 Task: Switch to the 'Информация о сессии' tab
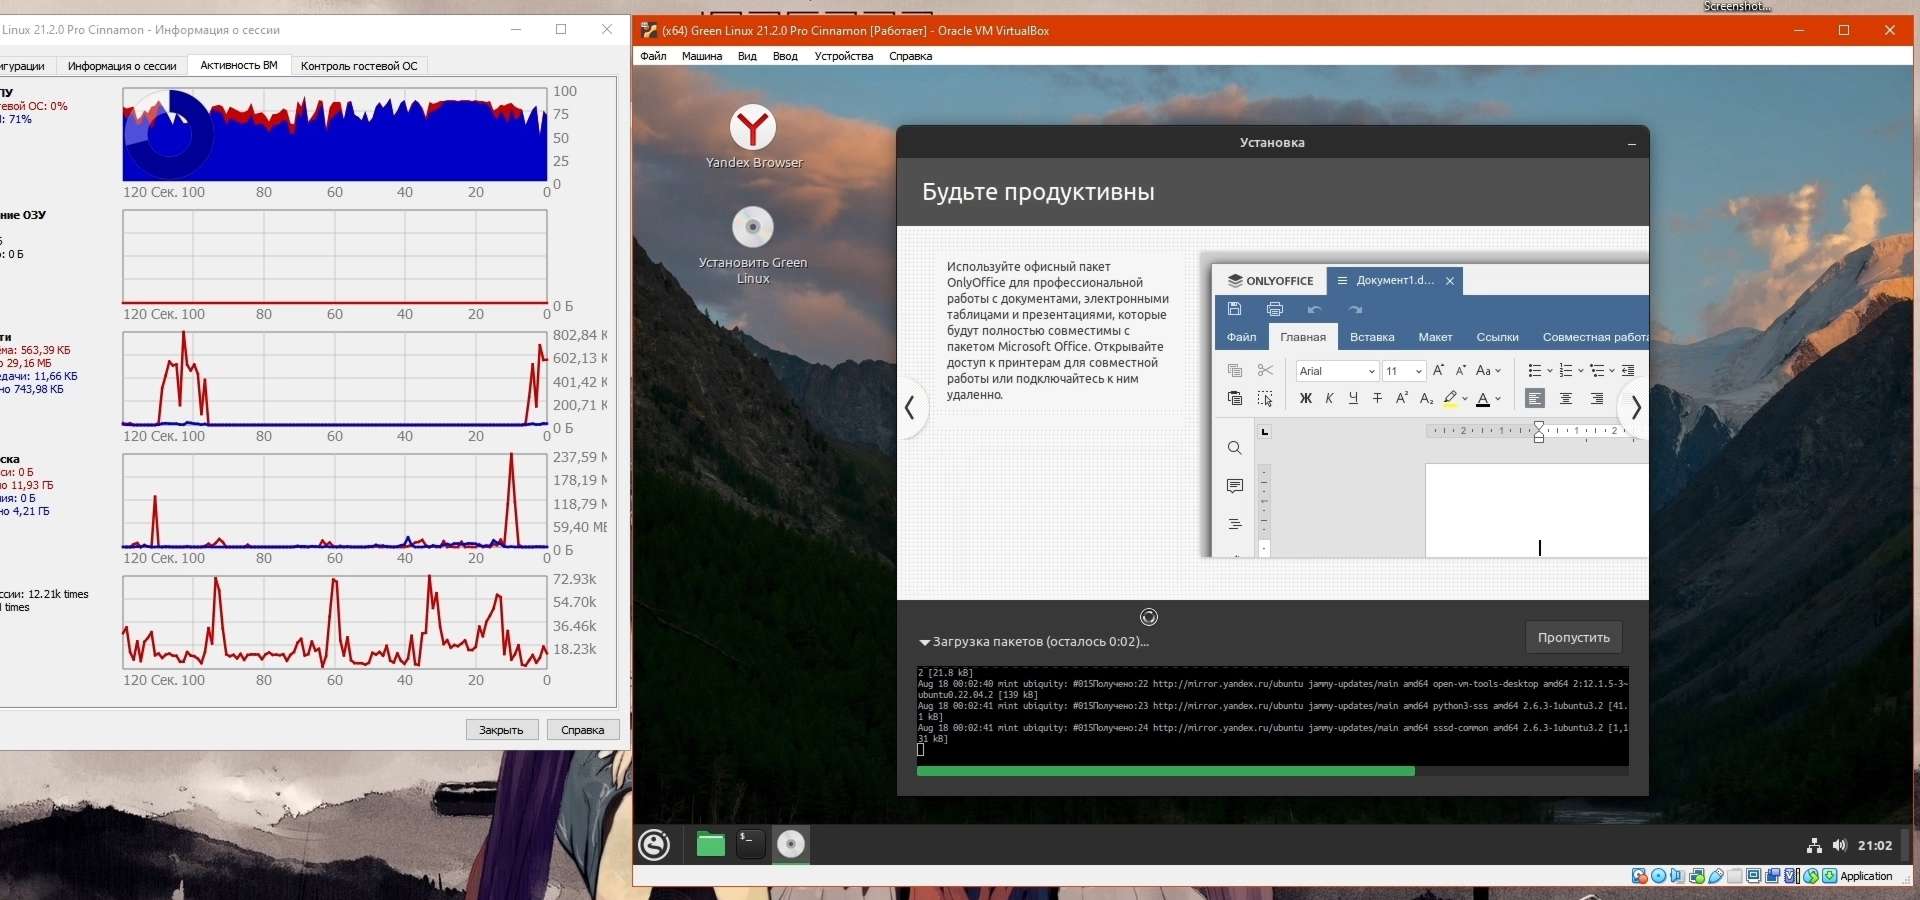tap(122, 66)
